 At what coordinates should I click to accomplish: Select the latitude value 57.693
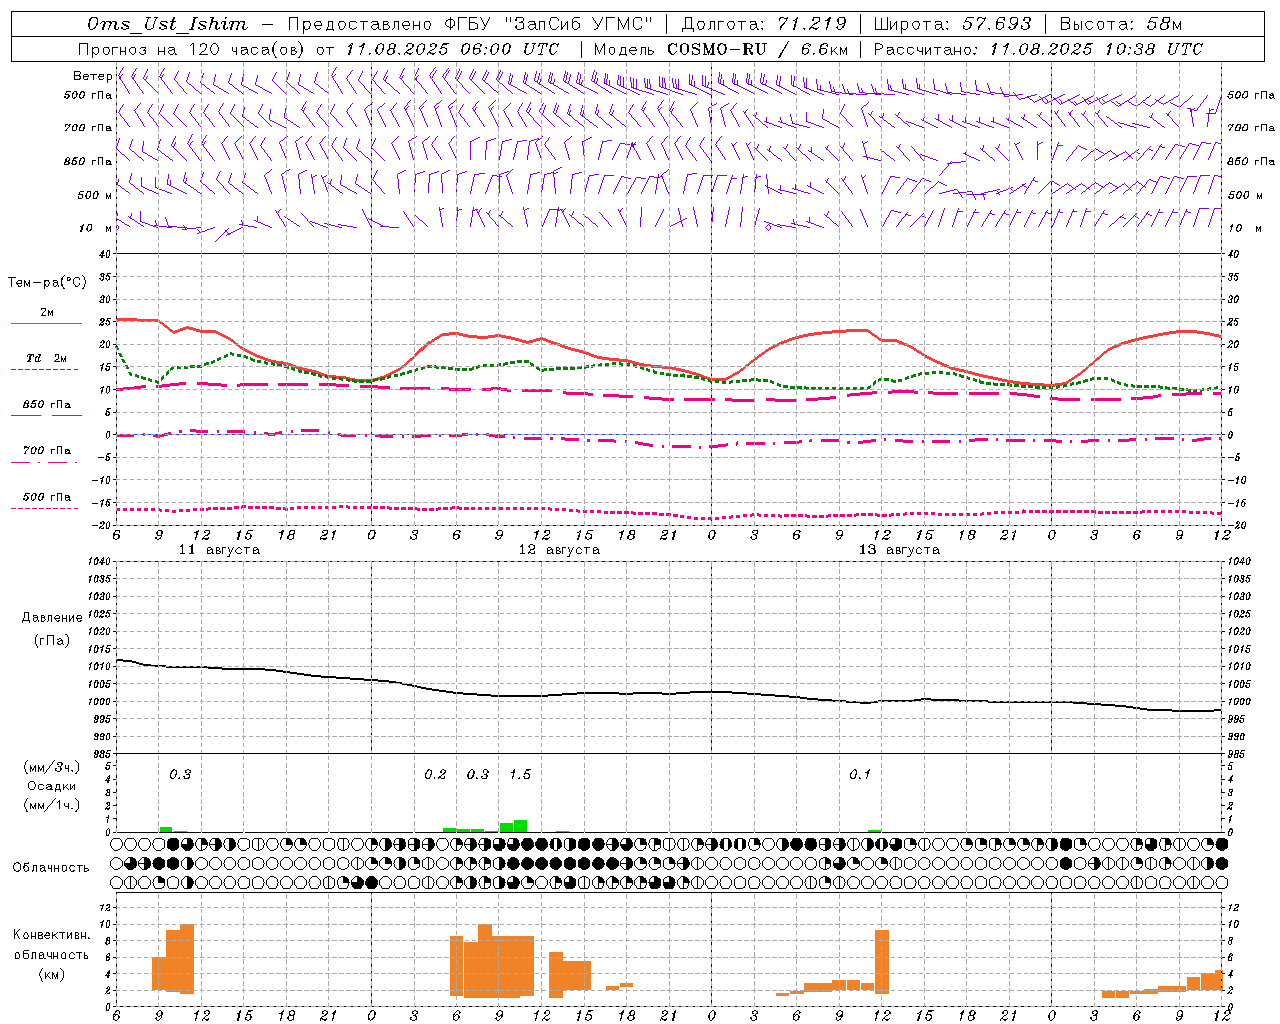996,24
